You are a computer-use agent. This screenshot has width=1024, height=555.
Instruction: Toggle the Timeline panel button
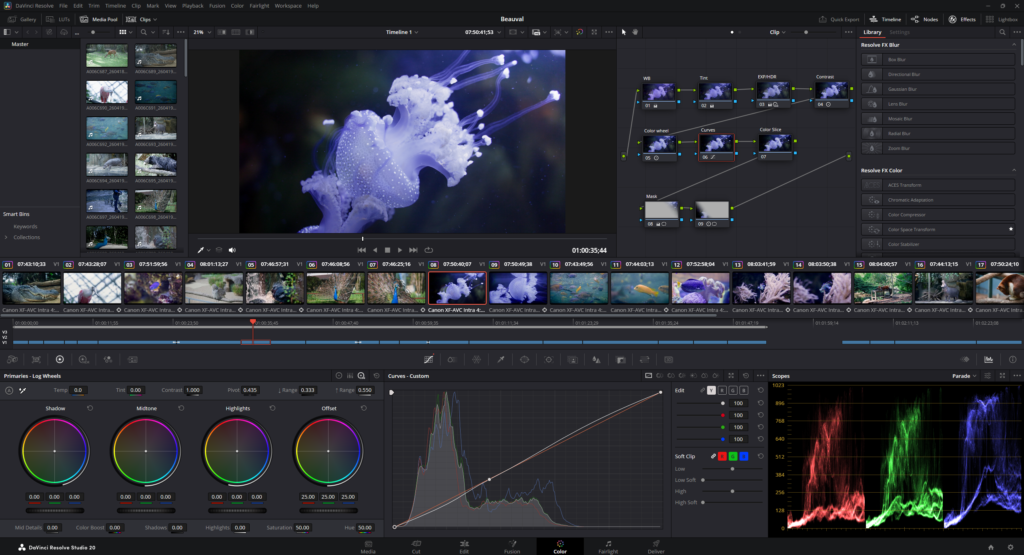click(x=885, y=19)
